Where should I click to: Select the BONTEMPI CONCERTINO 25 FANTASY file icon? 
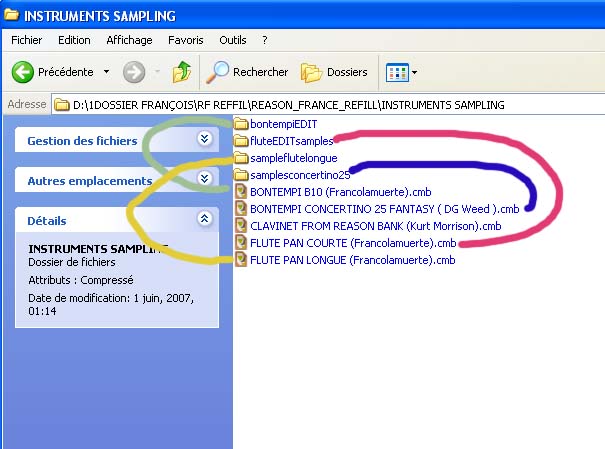pos(241,209)
